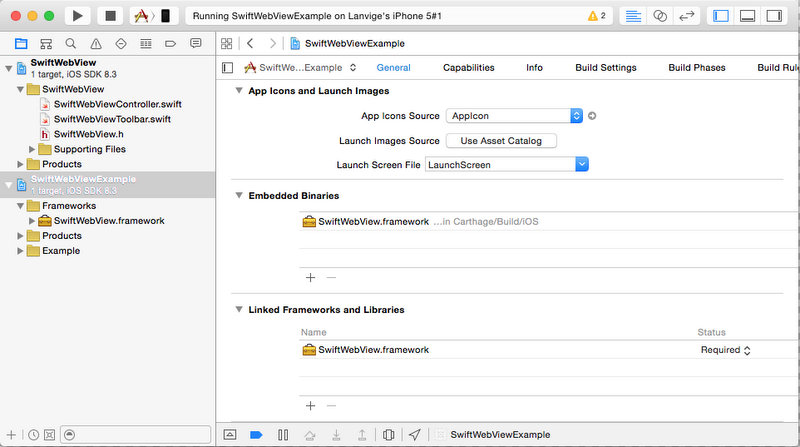Click Use Asset Catalog button
The image size is (800, 447).
pyautogui.click(x=501, y=141)
